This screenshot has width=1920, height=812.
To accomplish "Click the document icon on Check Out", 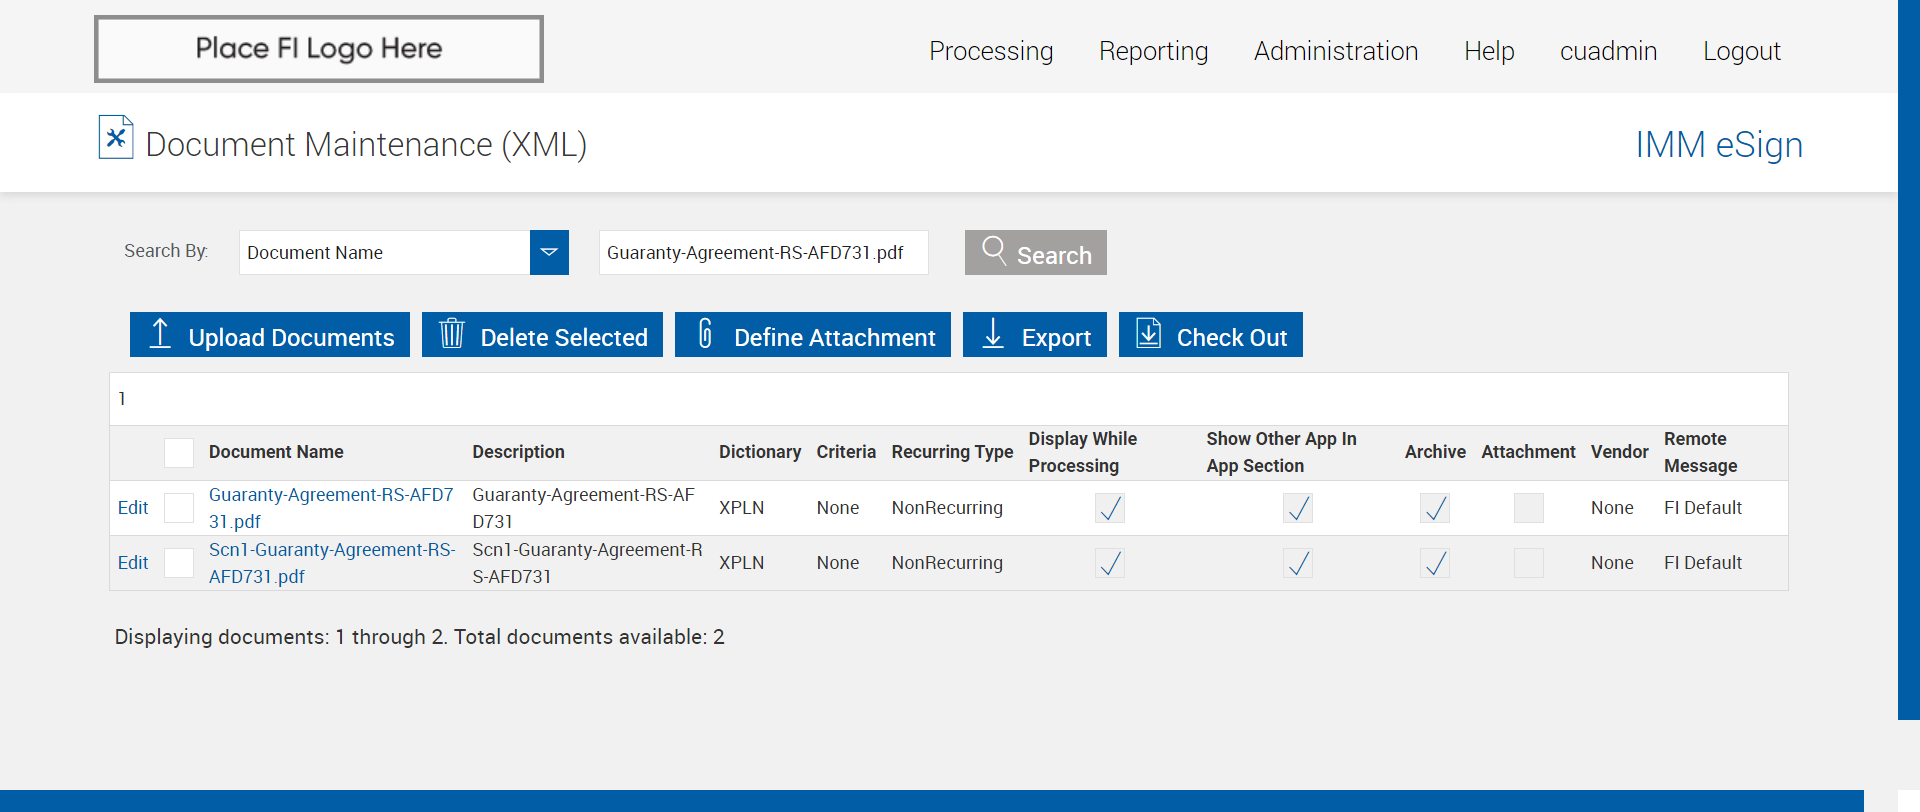I will pyautogui.click(x=1149, y=333).
